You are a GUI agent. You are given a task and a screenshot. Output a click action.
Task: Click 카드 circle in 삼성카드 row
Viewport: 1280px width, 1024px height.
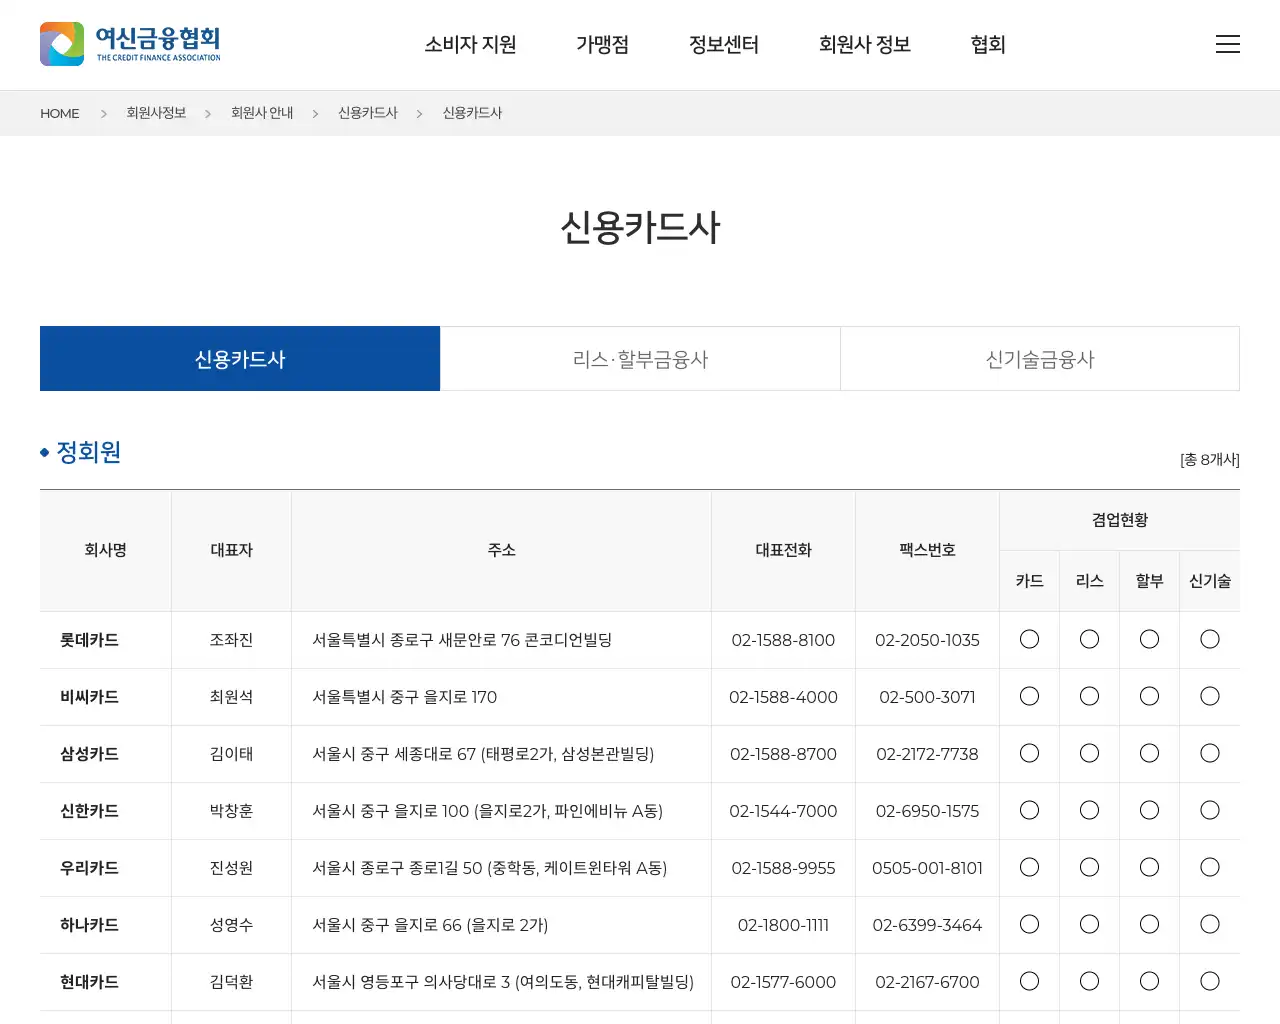1029,753
